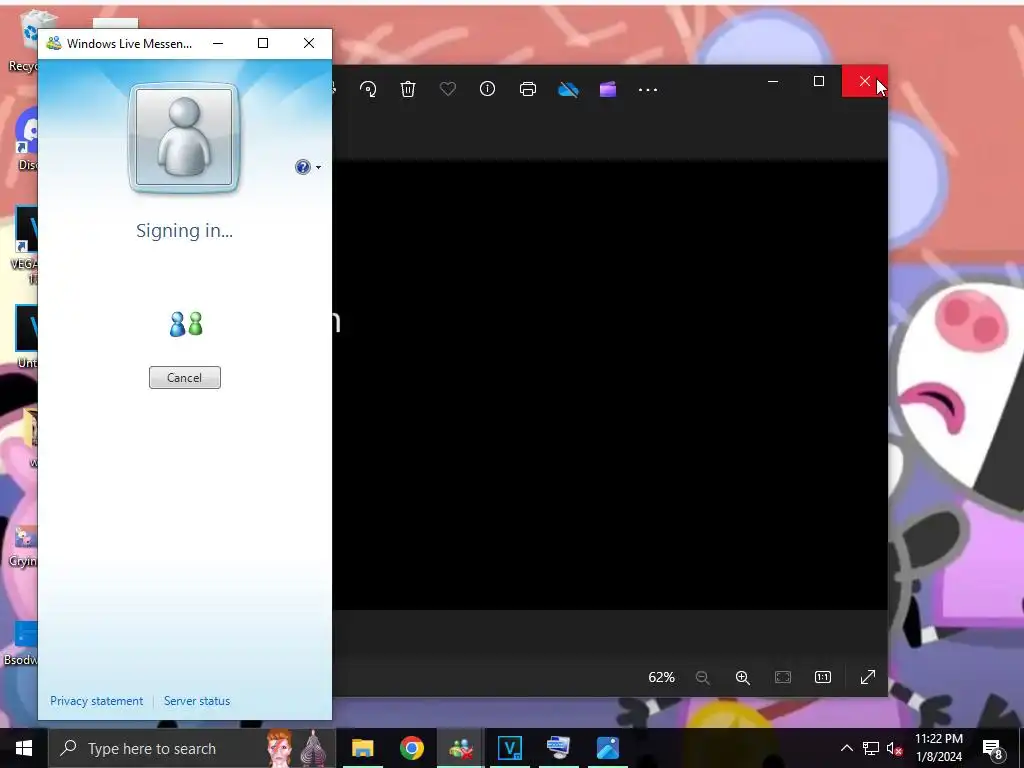Image resolution: width=1024 pixels, height=768 pixels.
Task: Open the clock showing 11:22 PM
Action: point(938,748)
